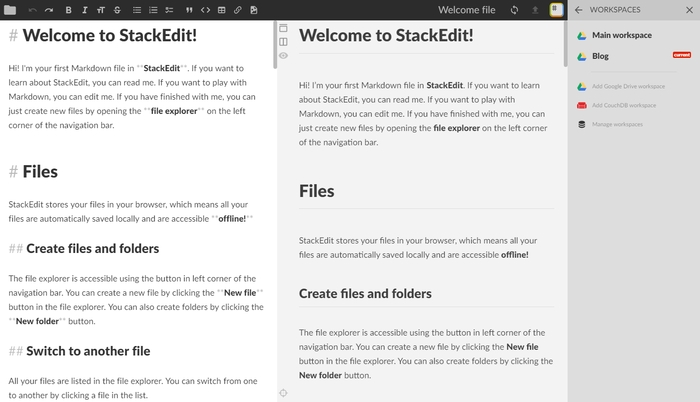The height and width of the screenshot is (402, 700).
Task: Click the Google Drive icon beside Blog
Action: (581, 57)
